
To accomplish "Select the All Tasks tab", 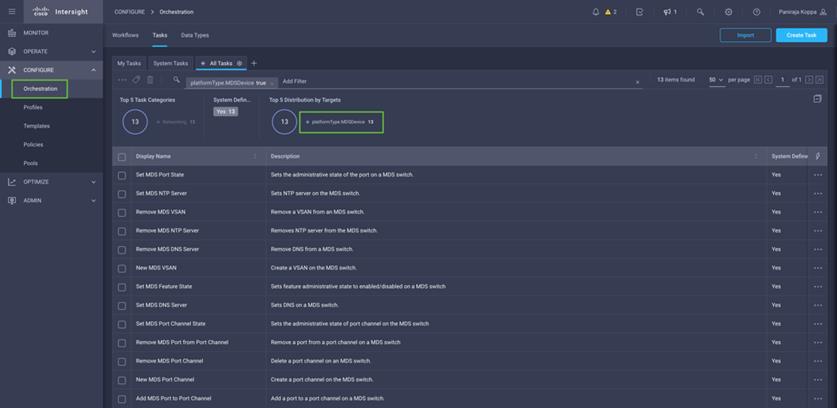I will click(220, 63).
